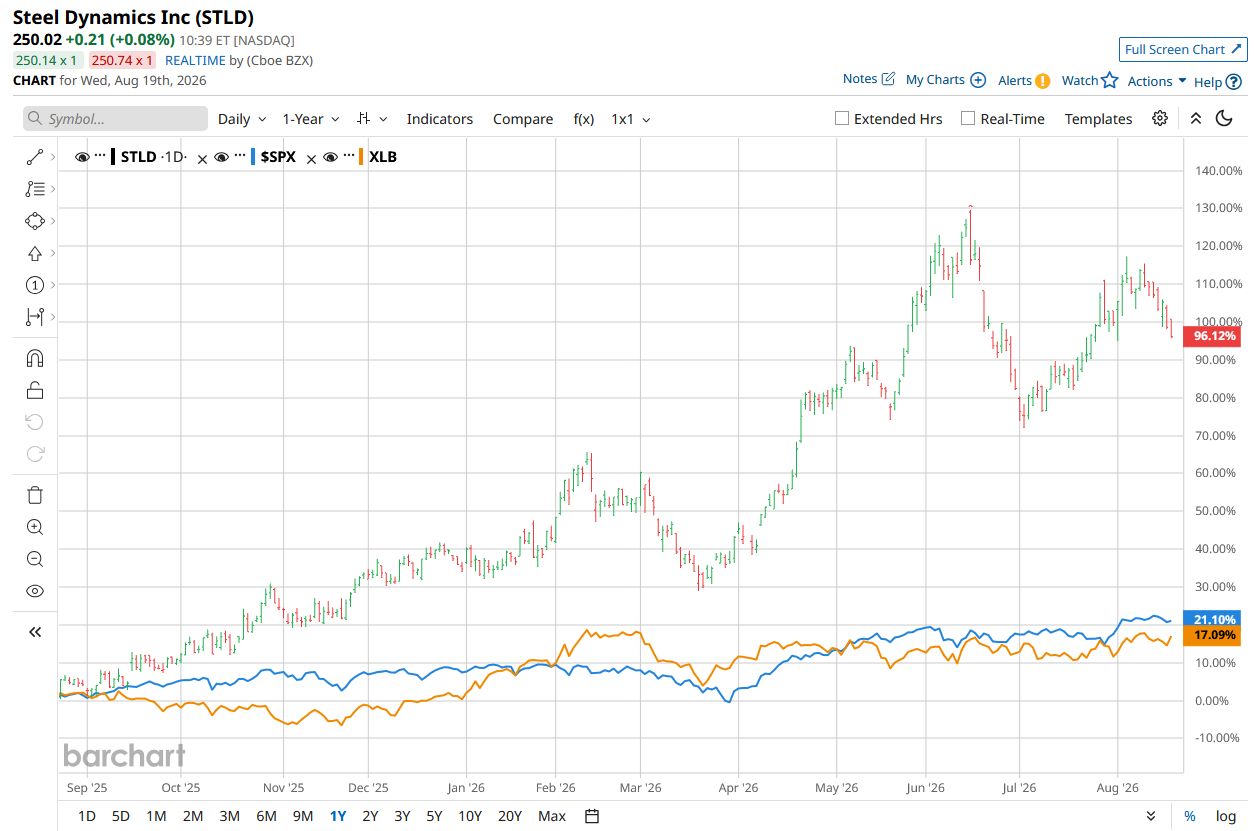Open the bar type dropdown
1254x831 pixels.
[x=372, y=118]
